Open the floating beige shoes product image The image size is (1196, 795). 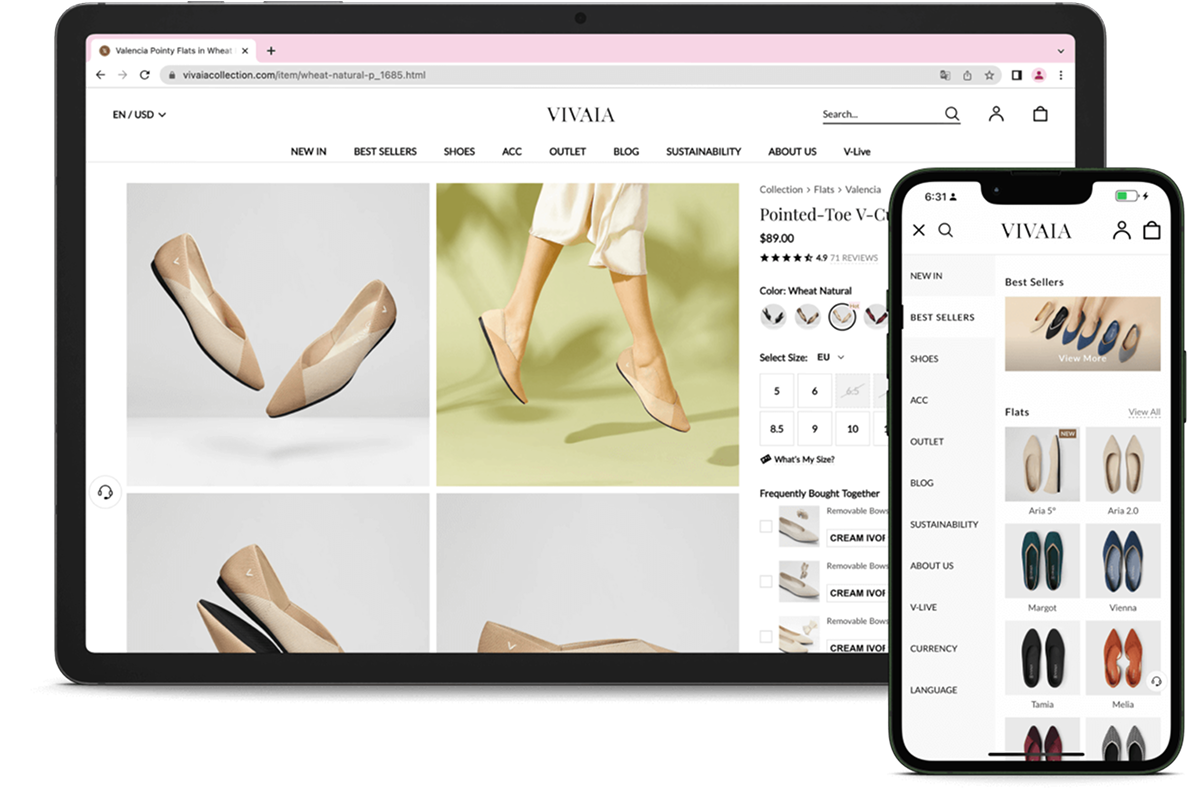pos(278,334)
